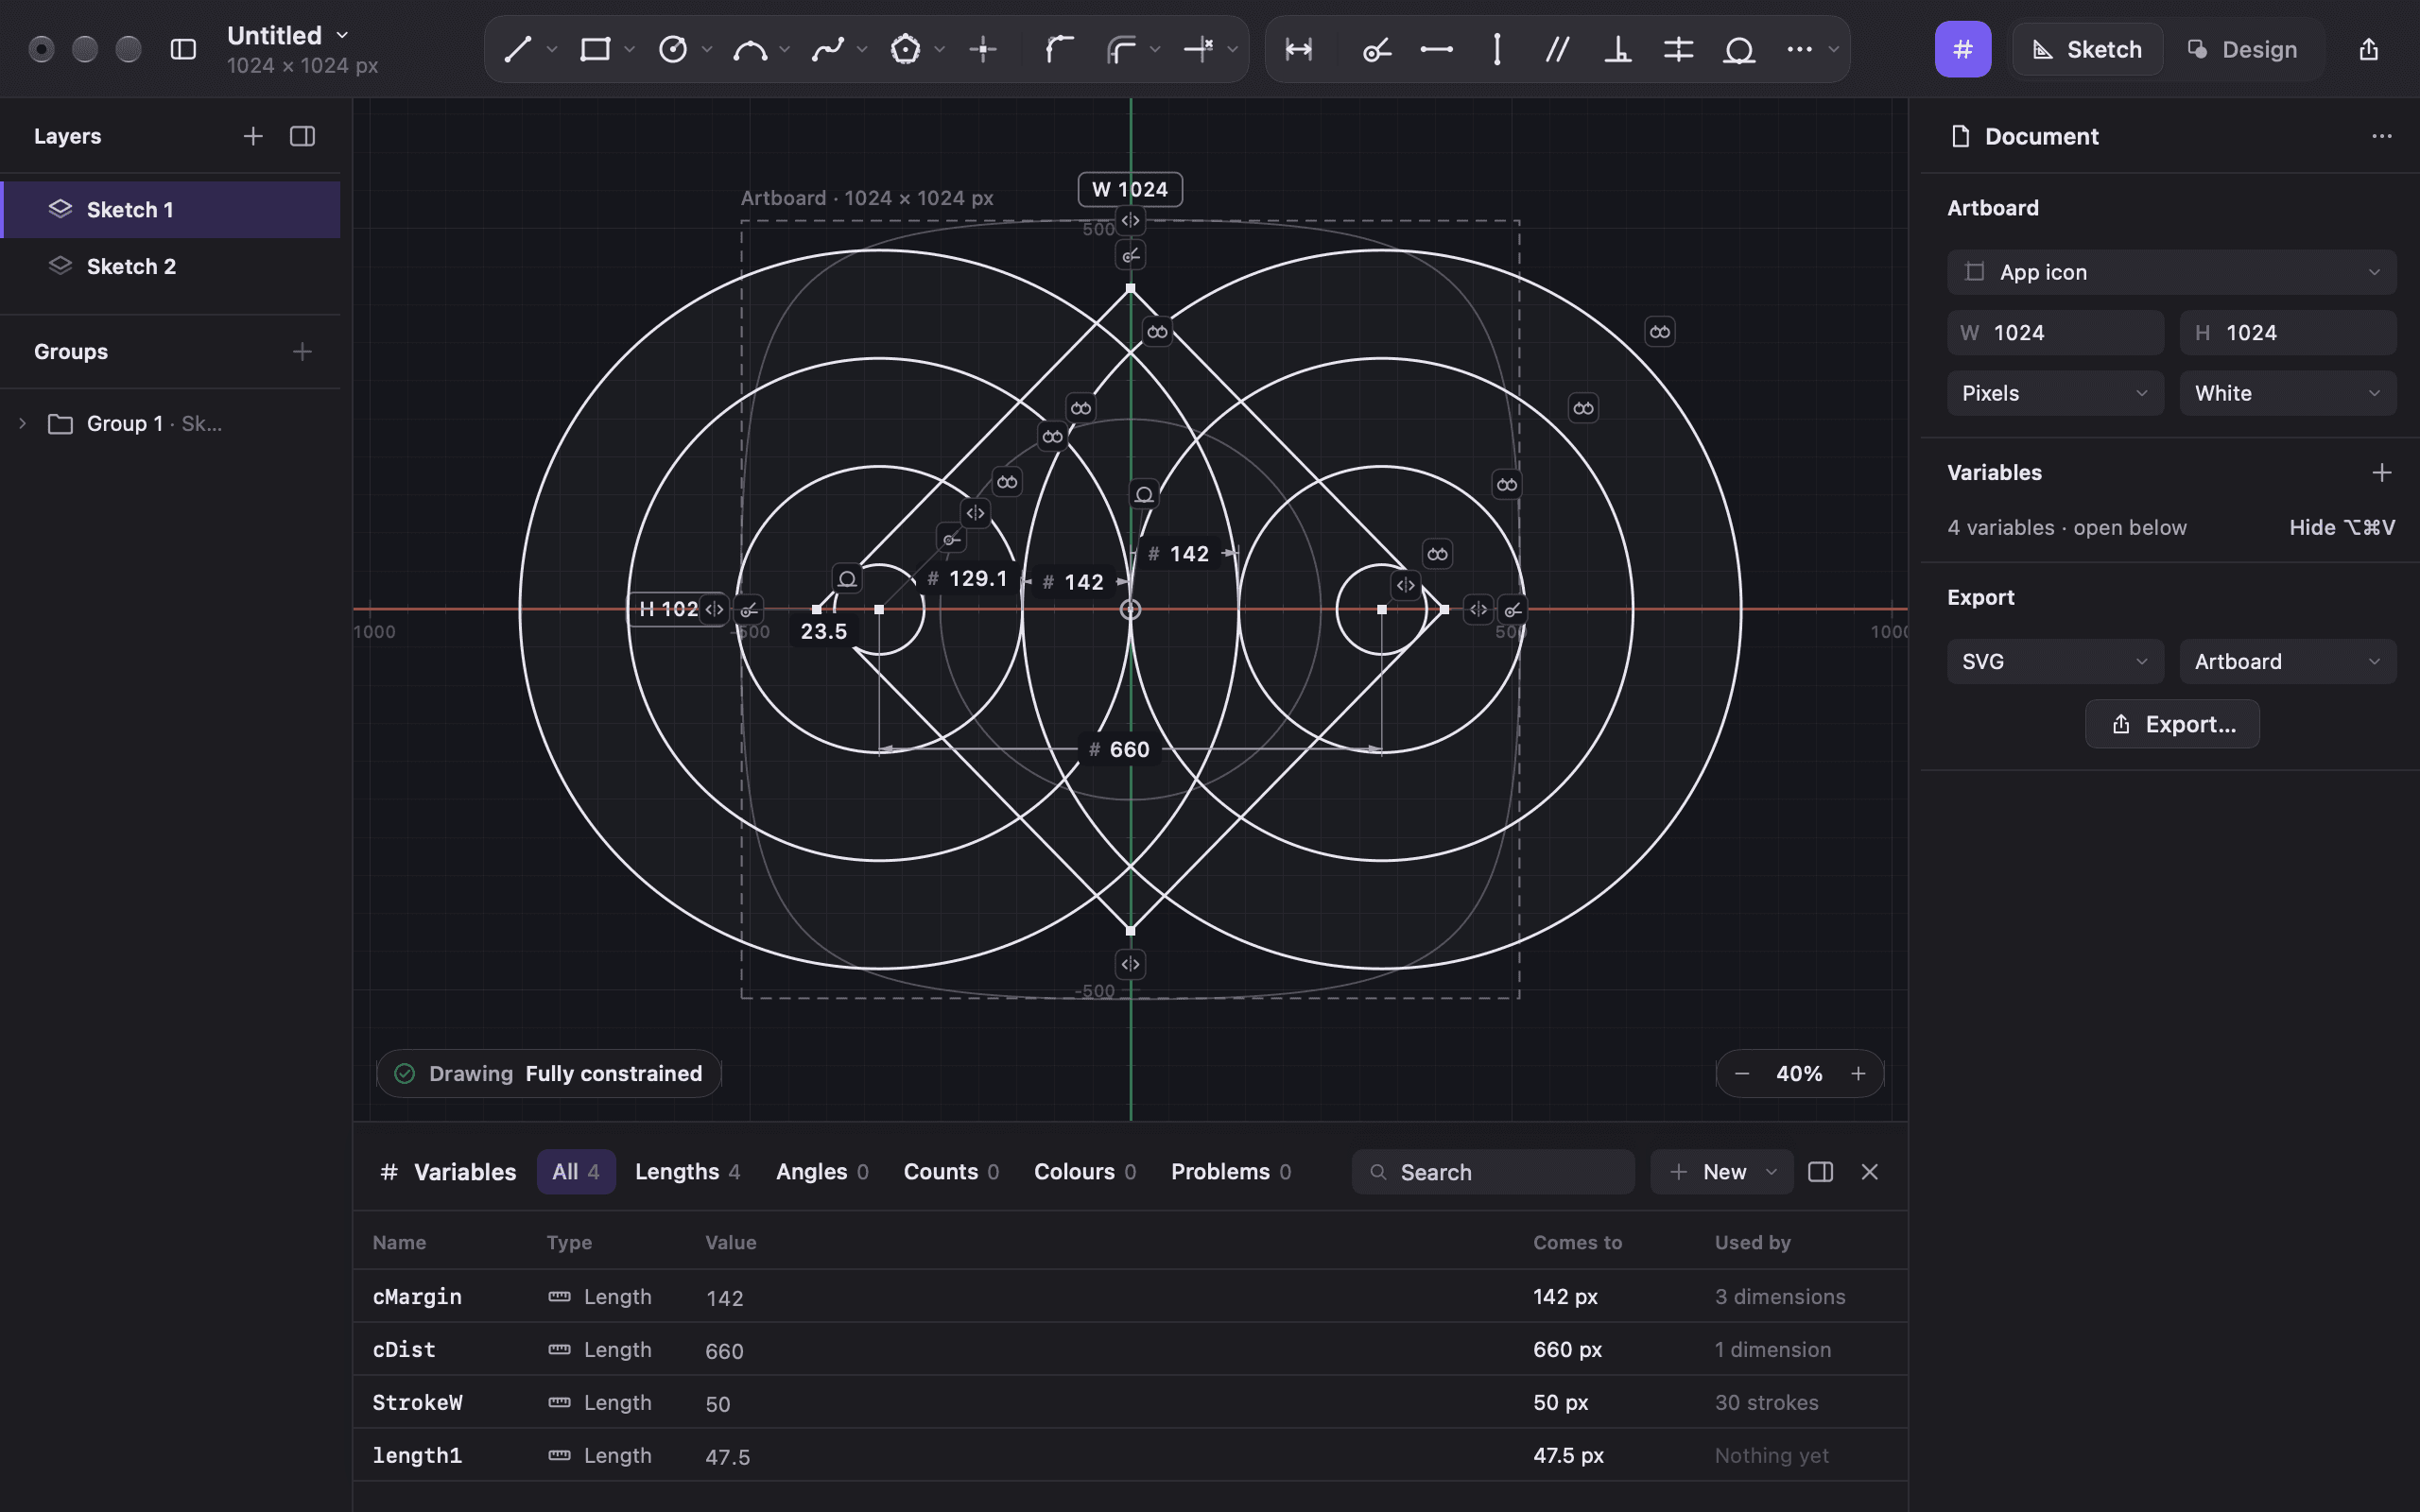Image resolution: width=2420 pixels, height=1512 pixels.
Task: Apply the symmetric constraint
Action: (x=1678, y=49)
